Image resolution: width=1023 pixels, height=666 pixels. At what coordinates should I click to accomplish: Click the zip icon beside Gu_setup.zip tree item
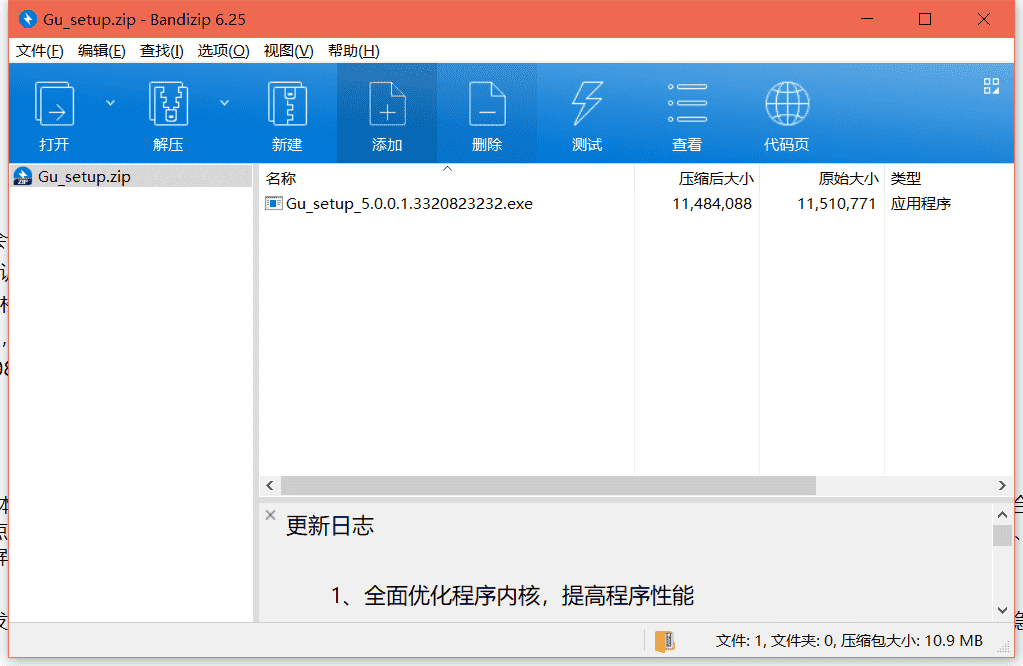pyautogui.click(x=23, y=177)
